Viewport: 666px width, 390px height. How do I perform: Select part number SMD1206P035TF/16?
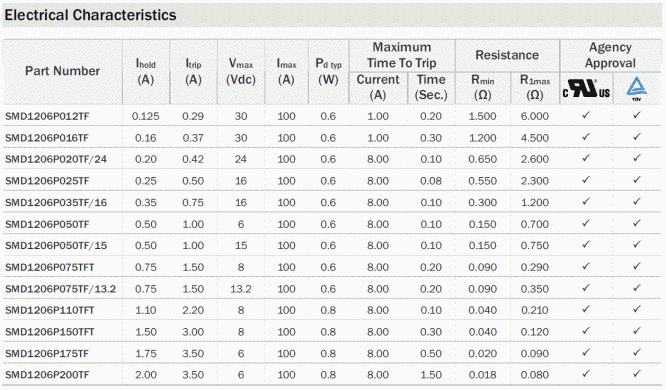click(56, 203)
